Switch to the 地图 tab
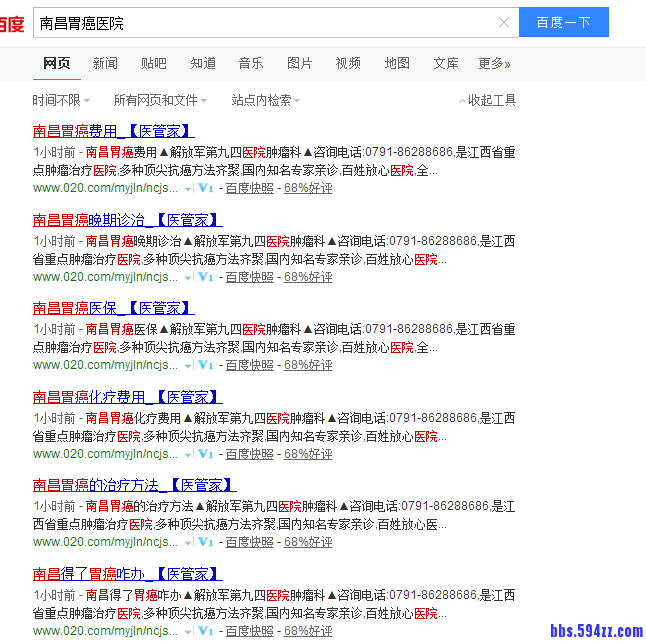The width and height of the screenshot is (646, 641). pos(397,63)
